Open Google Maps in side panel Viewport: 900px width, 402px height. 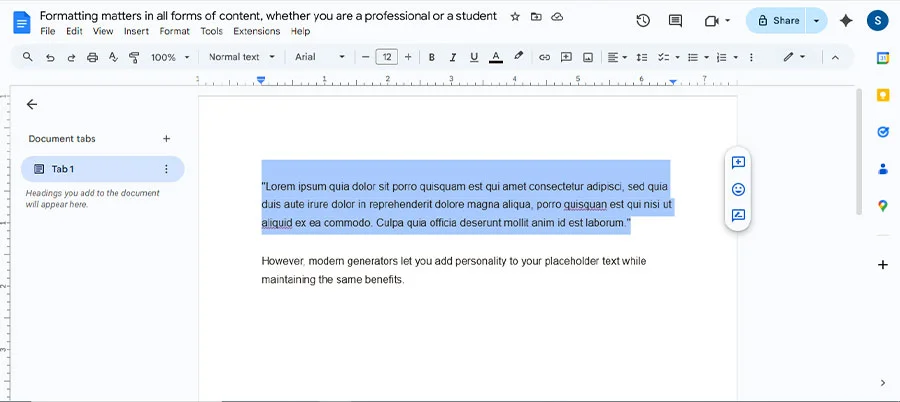click(x=883, y=206)
